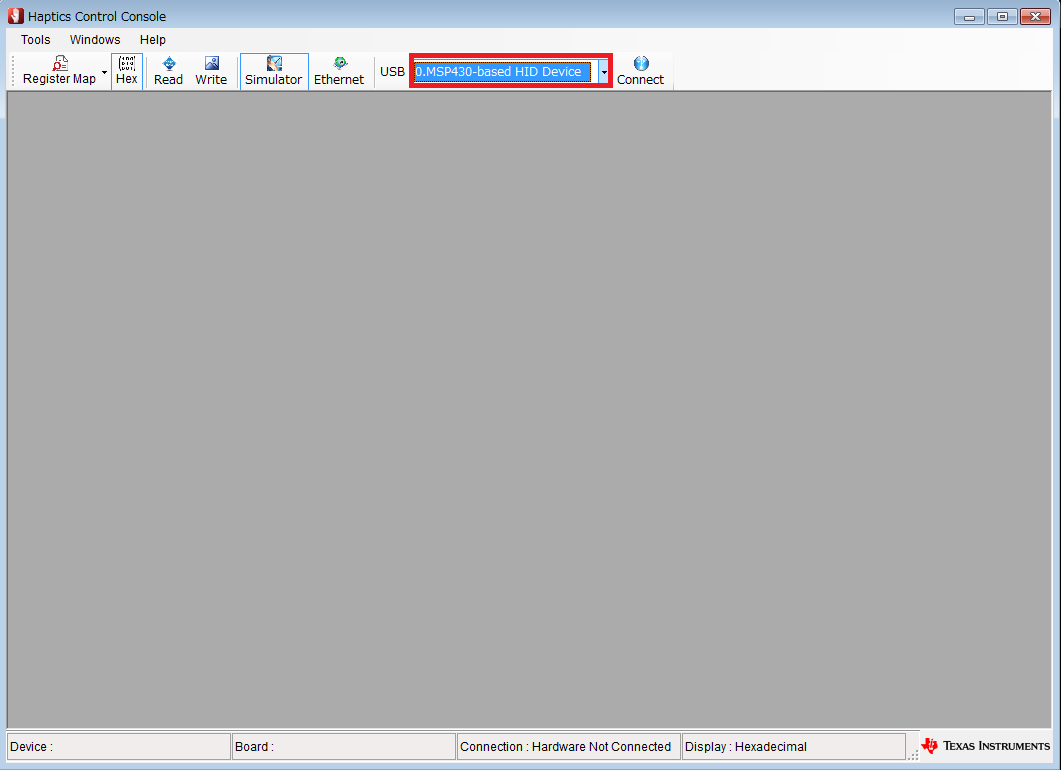Click the Texas Instruments logo
Image resolution: width=1061 pixels, height=770 pixels.
(986, 746)
